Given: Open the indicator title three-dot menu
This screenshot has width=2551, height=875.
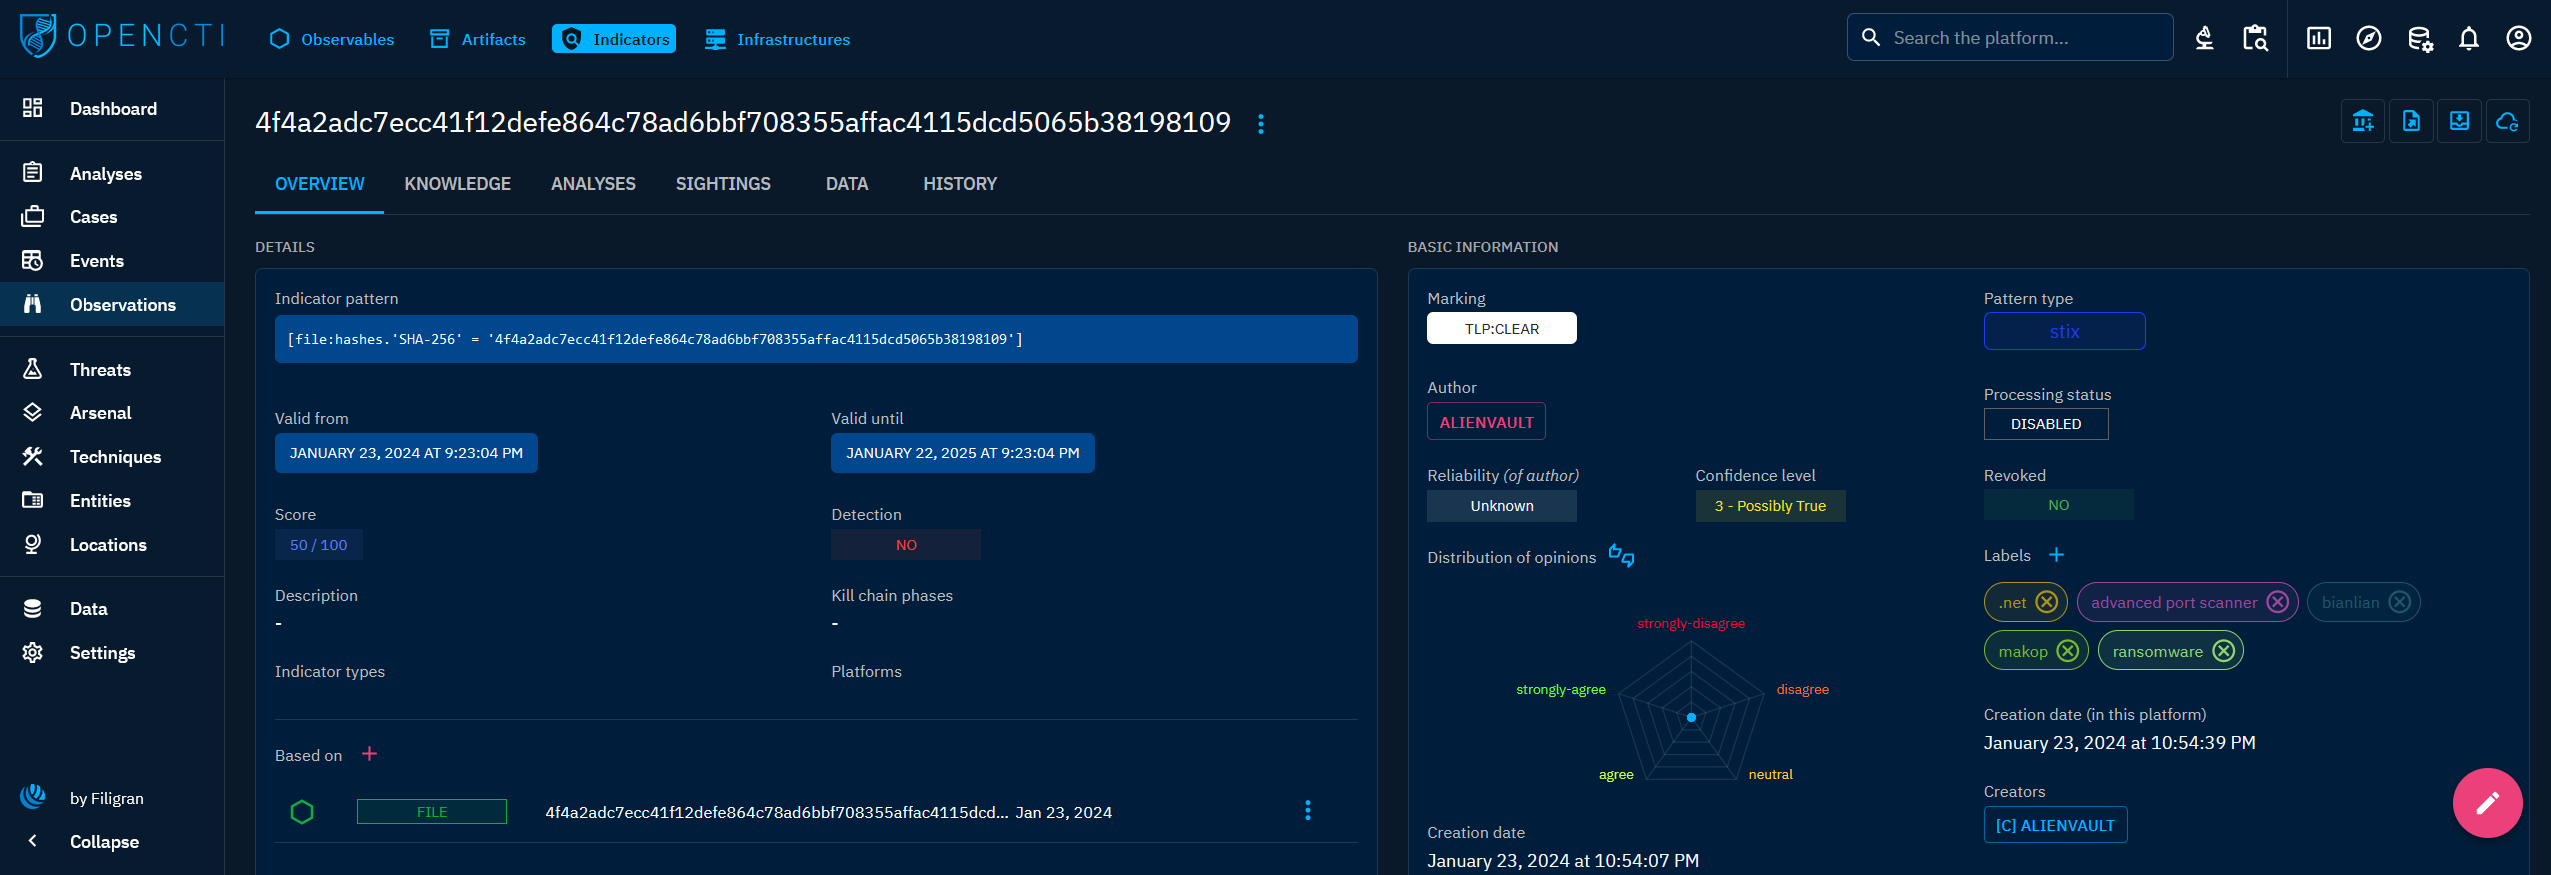Looking at the screenshot, I should pyautogui.click(x=1260, y=124).
